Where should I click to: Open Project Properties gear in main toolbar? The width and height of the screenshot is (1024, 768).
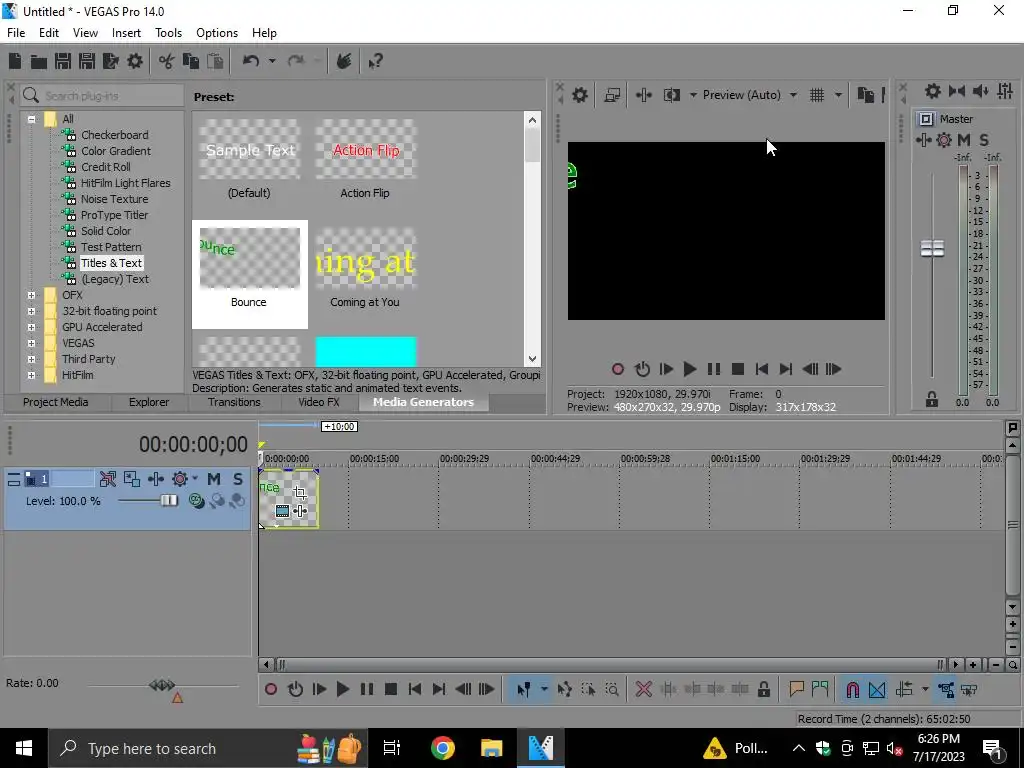click(x=135, y=61)
